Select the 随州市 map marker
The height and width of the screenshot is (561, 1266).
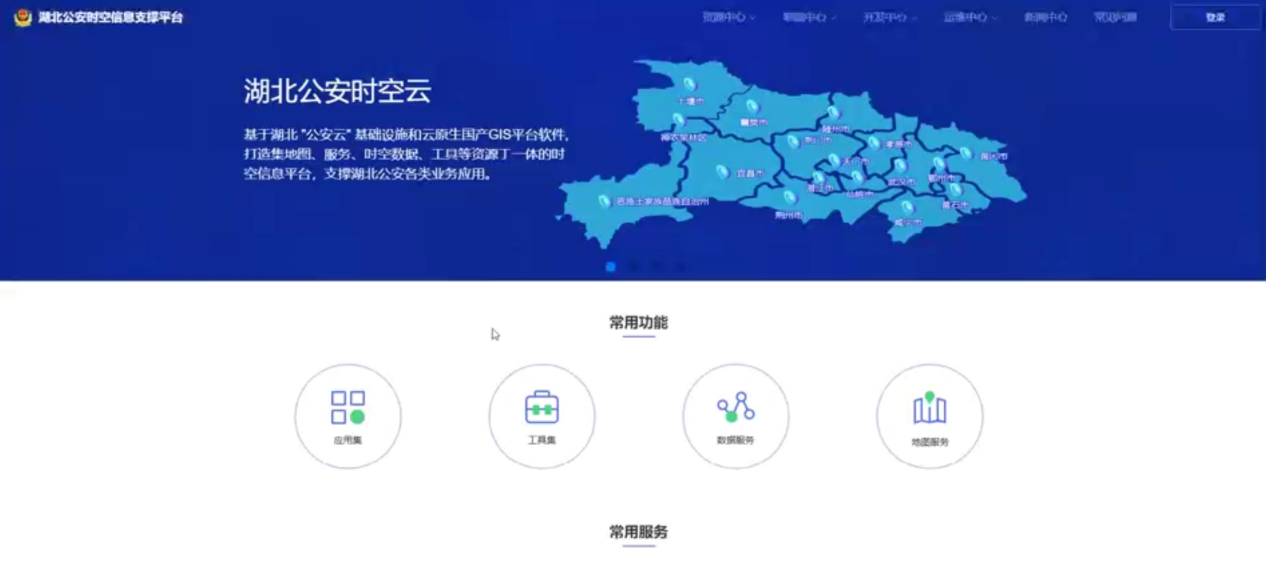(x=832, y=112)
